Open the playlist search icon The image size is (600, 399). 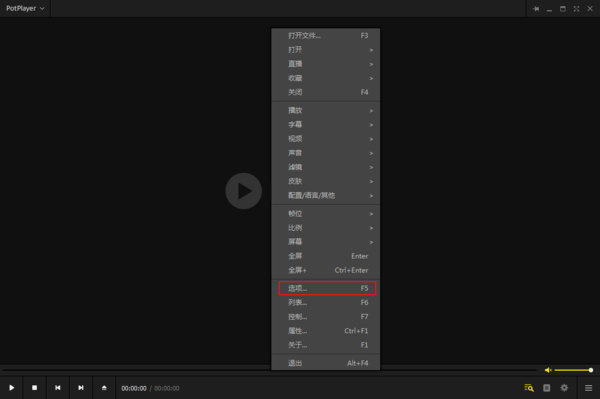coord(529,388)
